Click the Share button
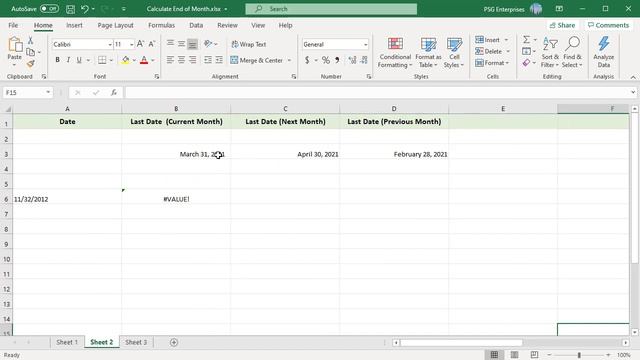 pos(562,25)
